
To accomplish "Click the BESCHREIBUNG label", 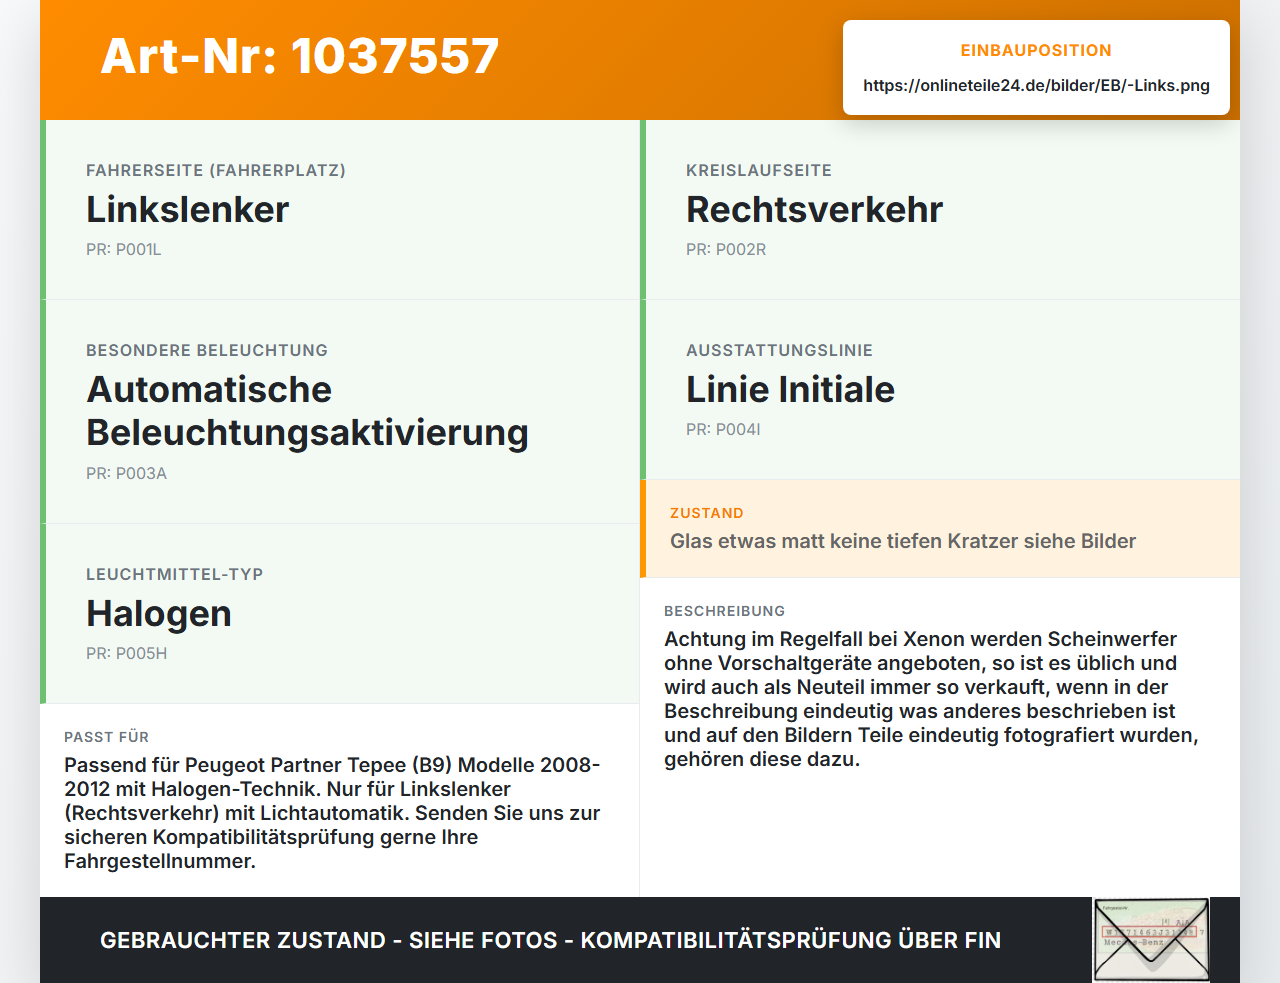I will 725,611.
